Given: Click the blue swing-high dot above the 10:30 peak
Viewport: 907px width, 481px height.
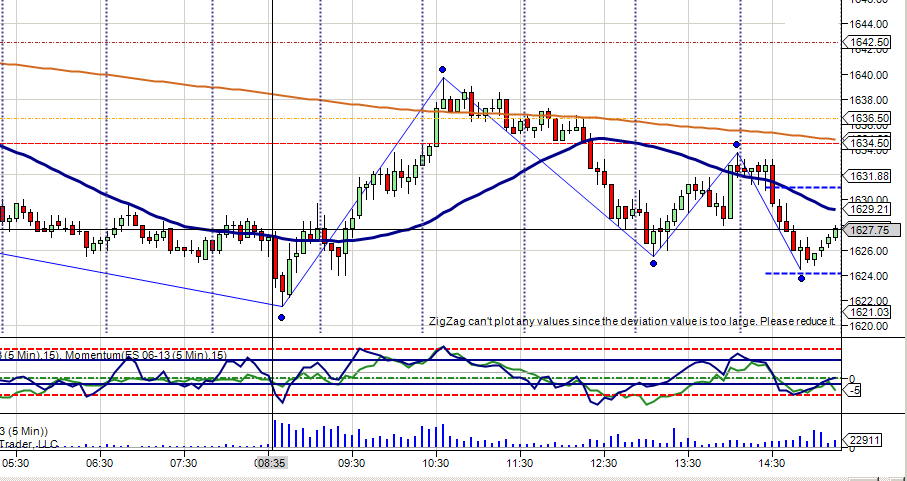Looking at the screenshot, I should [443, 69].
